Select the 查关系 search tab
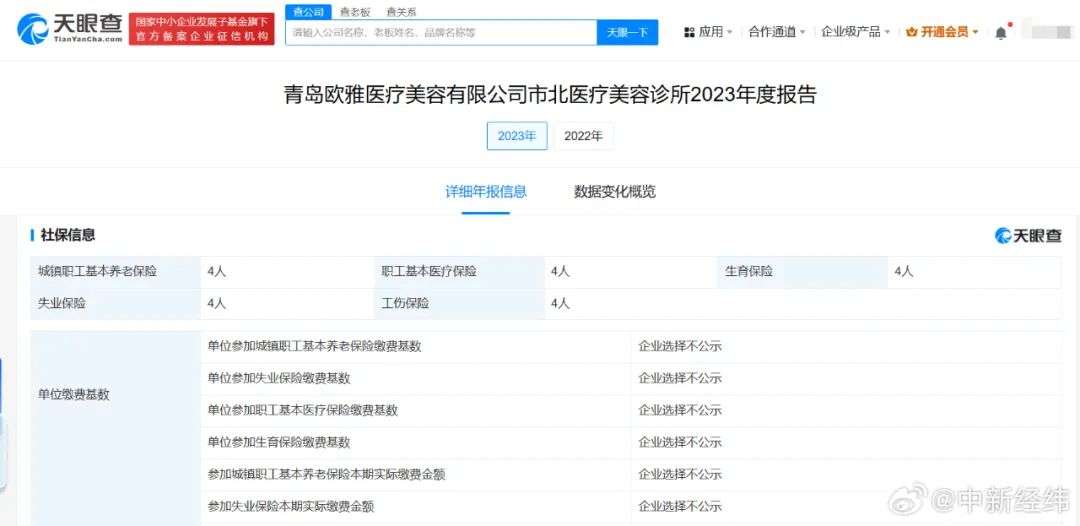 coord(401,12)
